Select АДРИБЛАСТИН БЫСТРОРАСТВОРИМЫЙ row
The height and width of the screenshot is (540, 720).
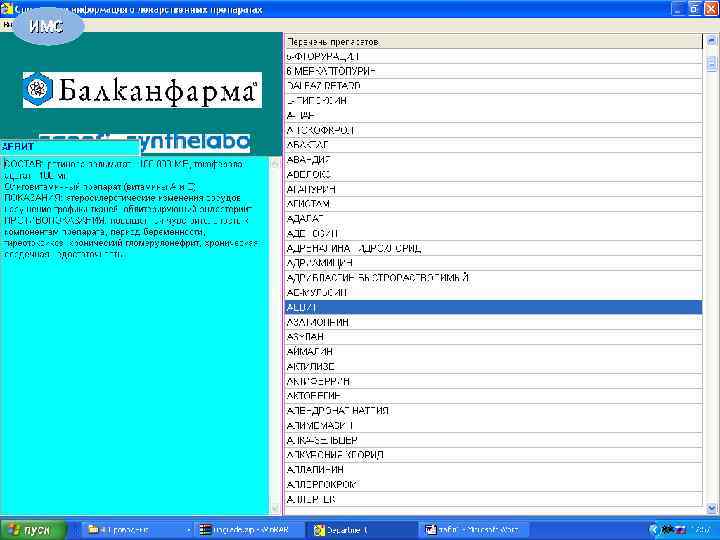click(493, 278)
